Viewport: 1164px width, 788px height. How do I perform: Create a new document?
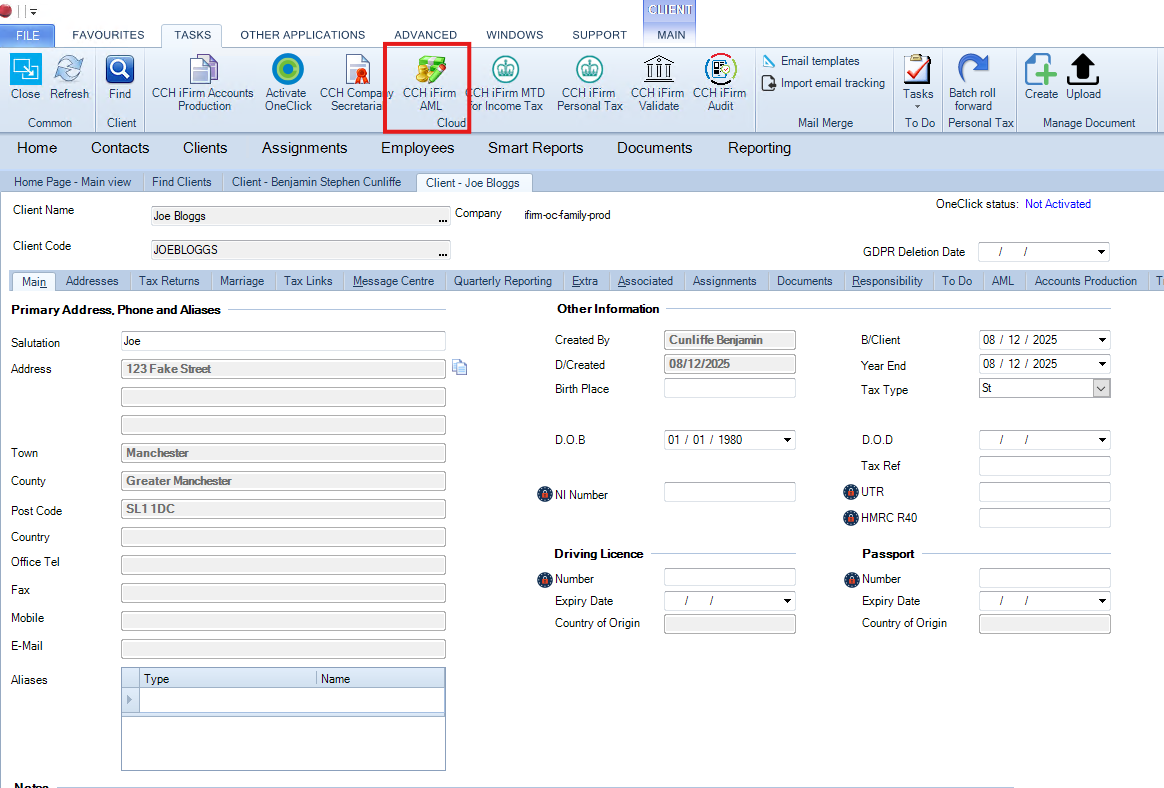1041,77
